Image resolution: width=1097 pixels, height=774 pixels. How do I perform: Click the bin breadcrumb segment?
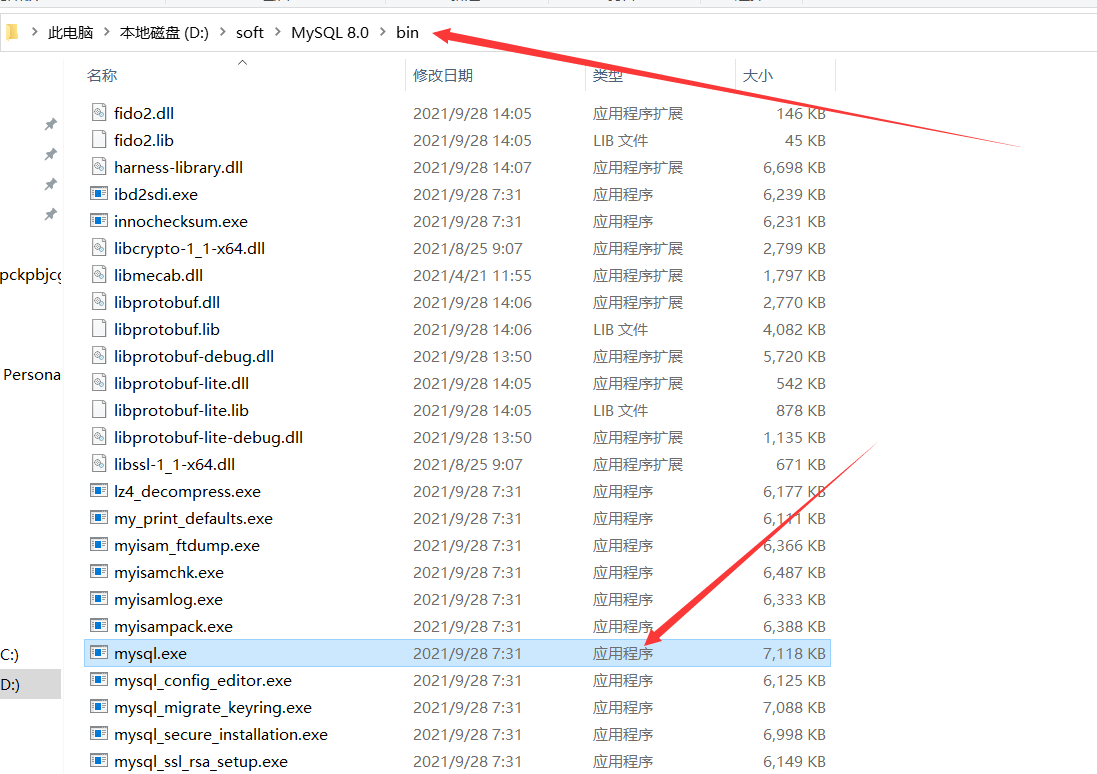[407, 32]
